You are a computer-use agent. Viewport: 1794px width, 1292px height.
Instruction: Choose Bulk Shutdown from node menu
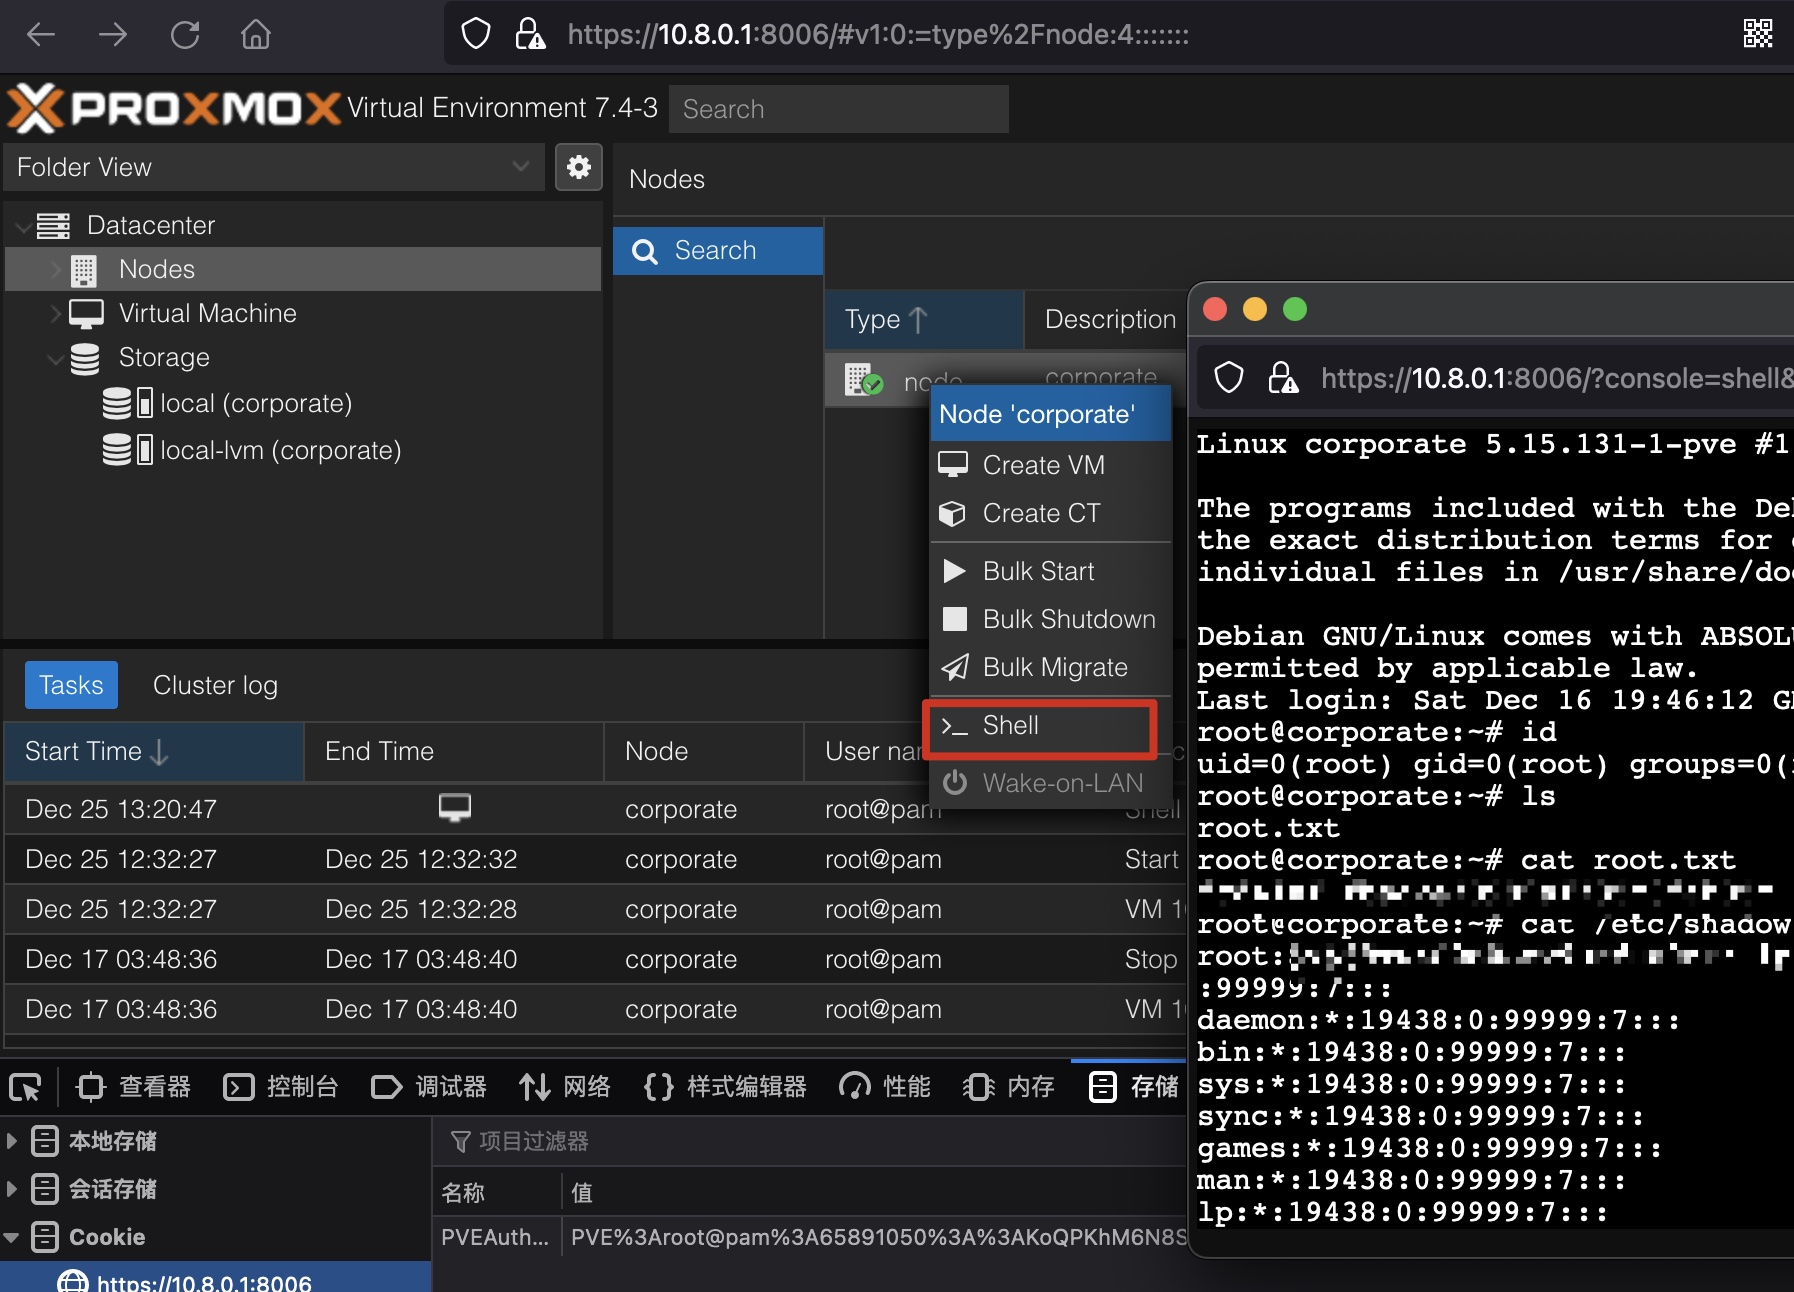[x=1050, y=619]
